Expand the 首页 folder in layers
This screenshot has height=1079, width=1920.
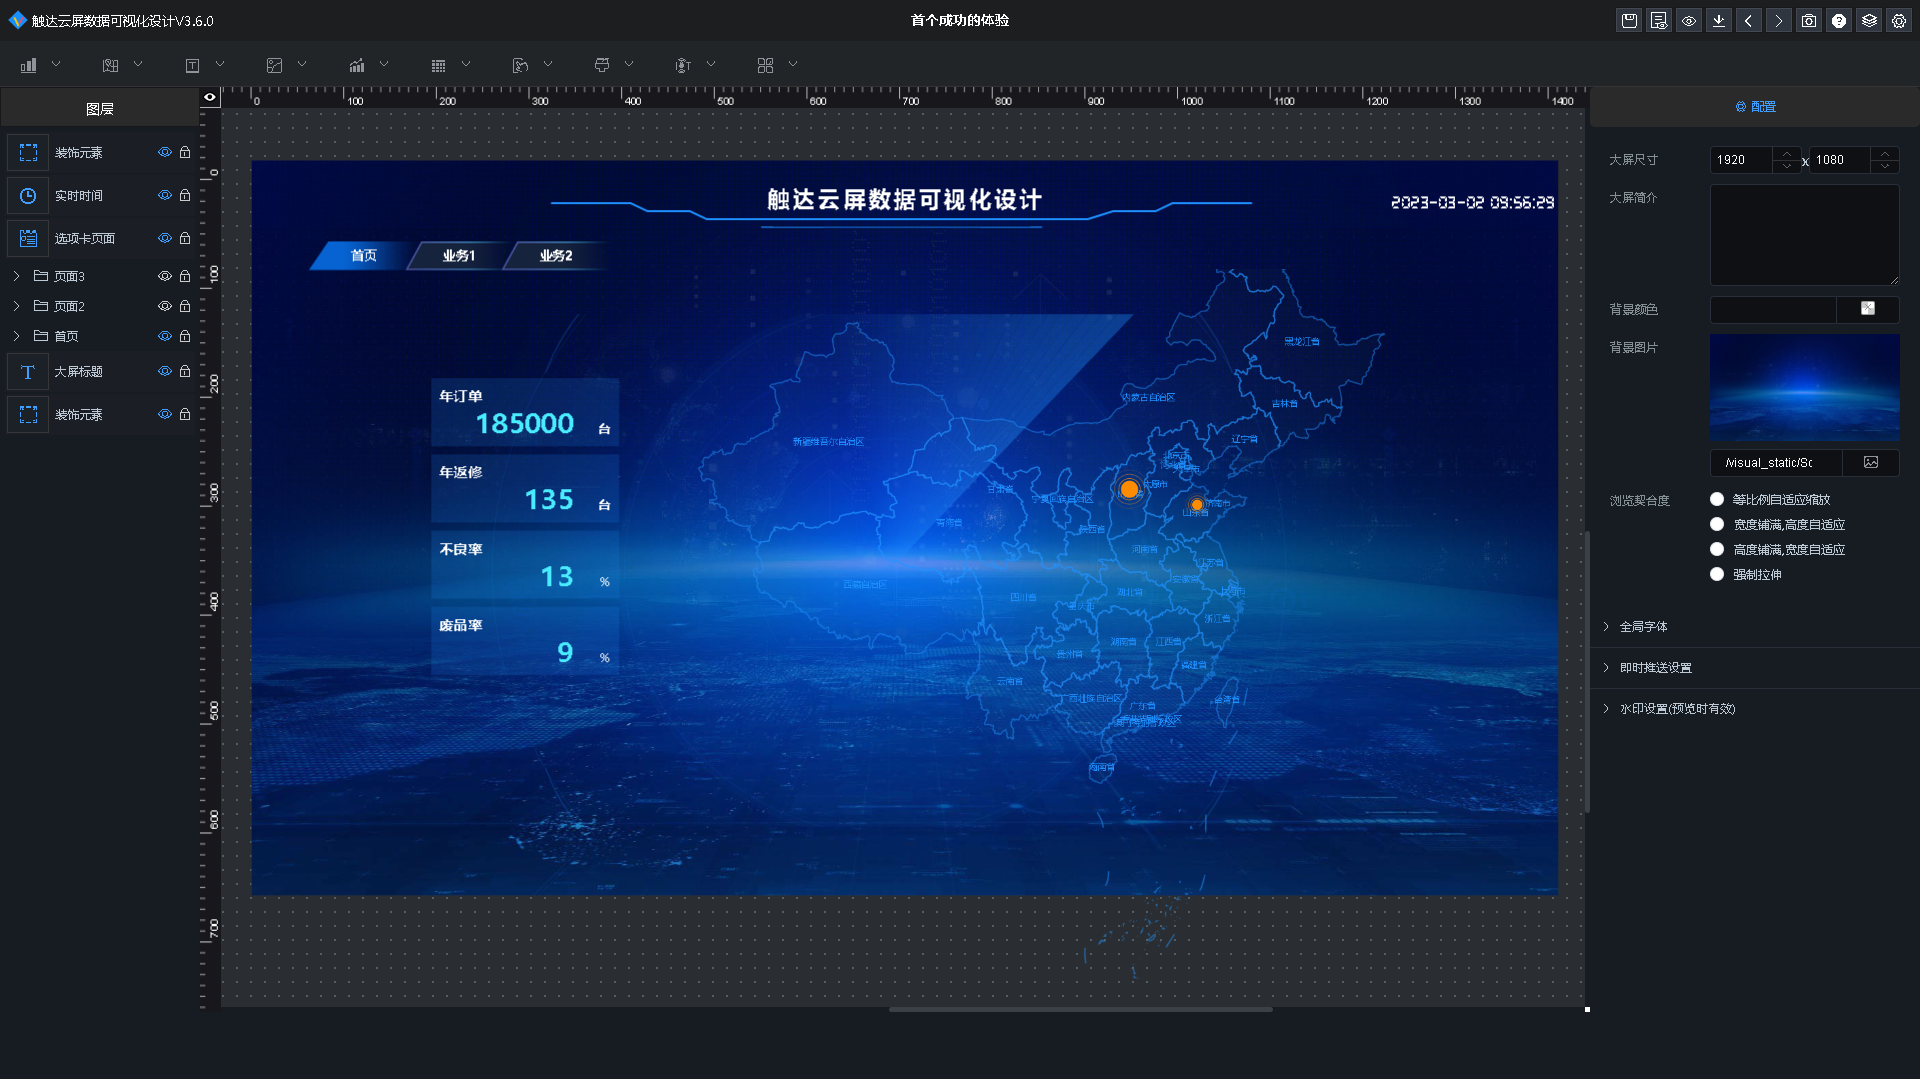tap(16, 336)
